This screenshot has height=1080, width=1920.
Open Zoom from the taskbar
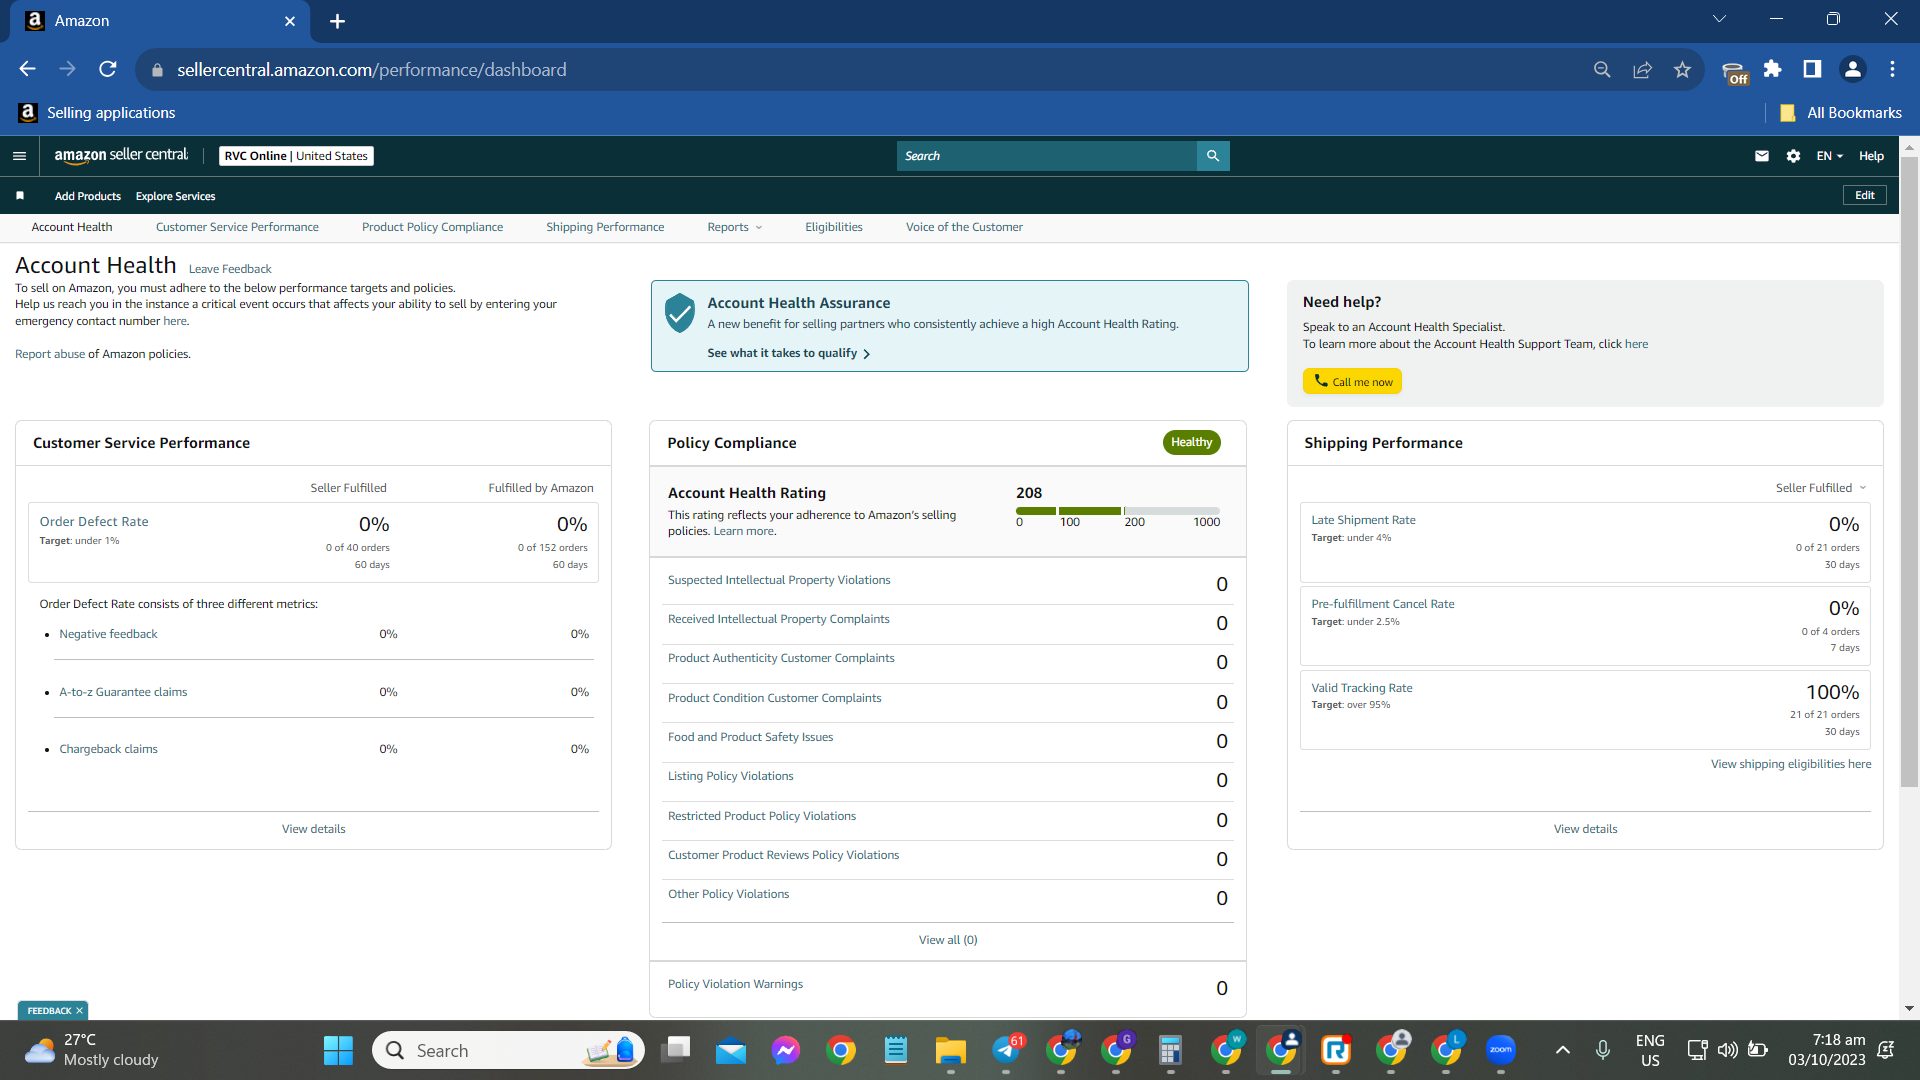pos(1500,1050)
